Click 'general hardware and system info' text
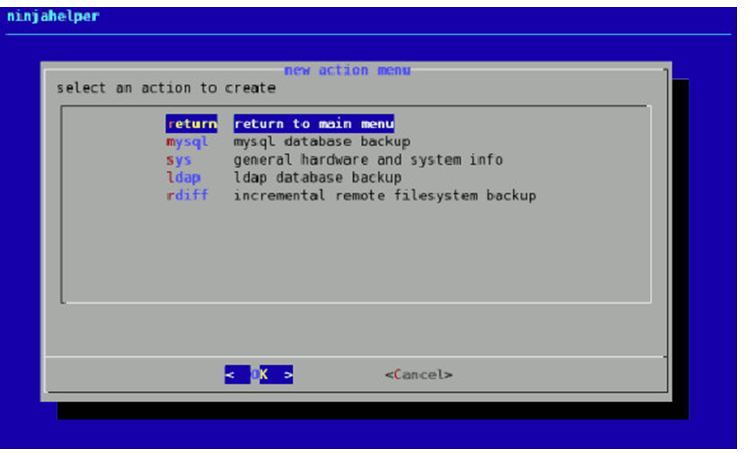Screen dimensions: 749x453 click(368, 160)
